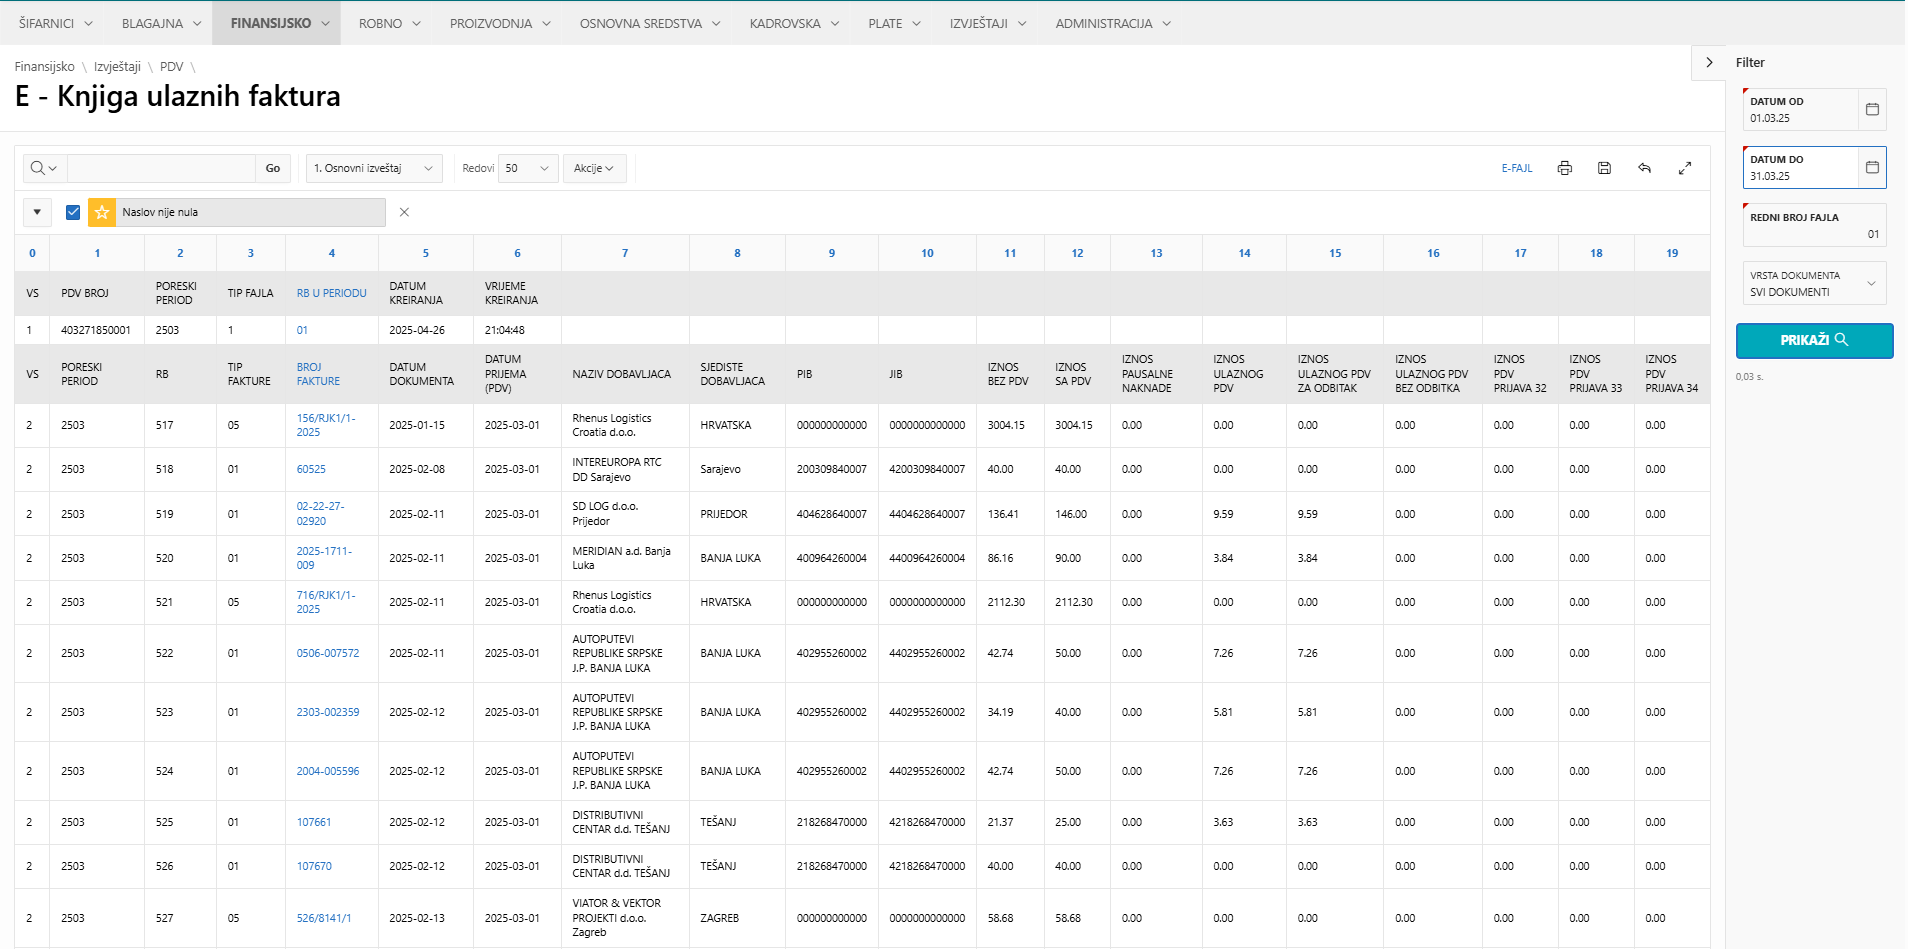The width and height of the screenshot is (1908, 949).
Task: Click the Datum do input field
Action: tap(1801, 167)
